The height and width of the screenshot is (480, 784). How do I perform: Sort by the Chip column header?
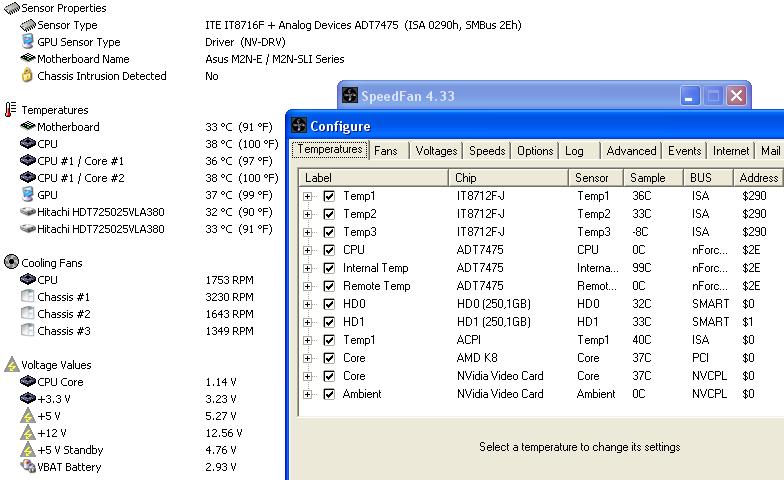(508, 178)
